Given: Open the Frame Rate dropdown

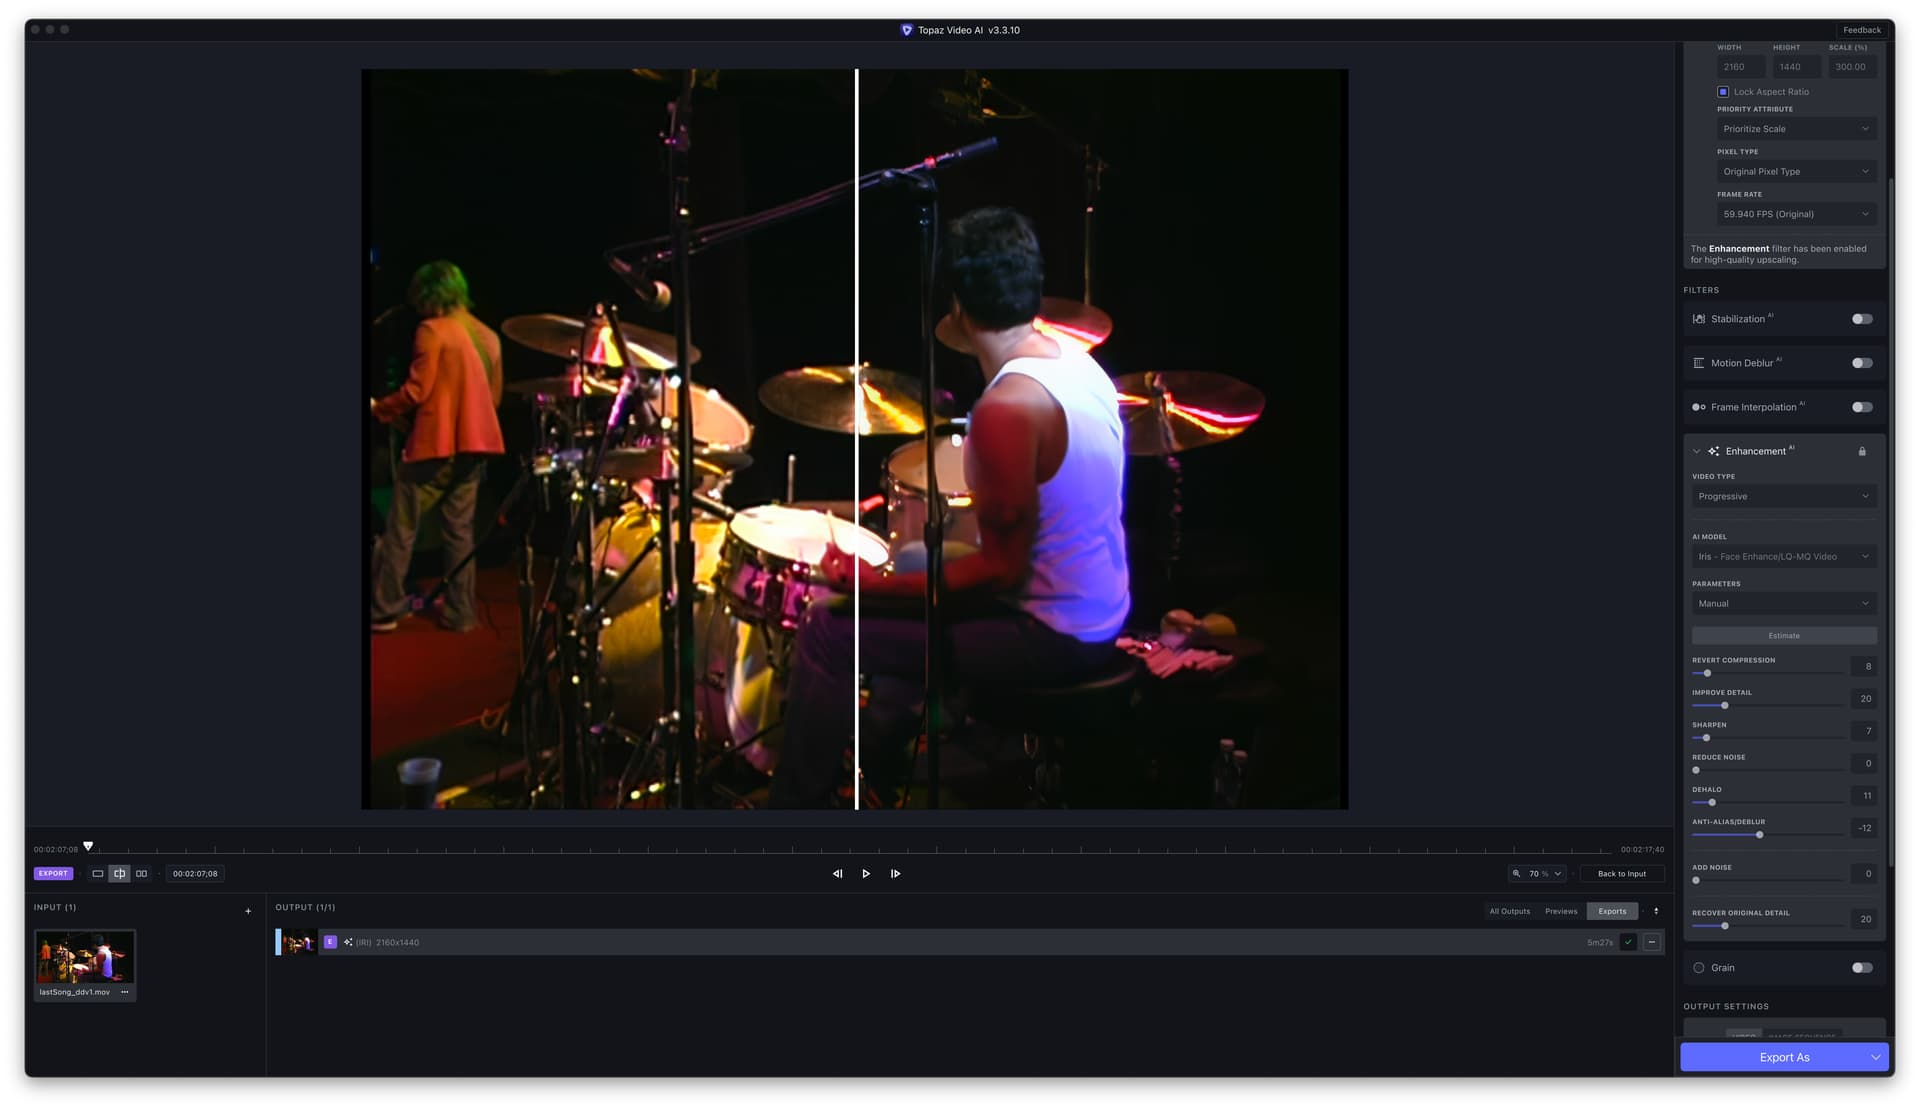Looking at the screenshot, I should point(1796,214).
